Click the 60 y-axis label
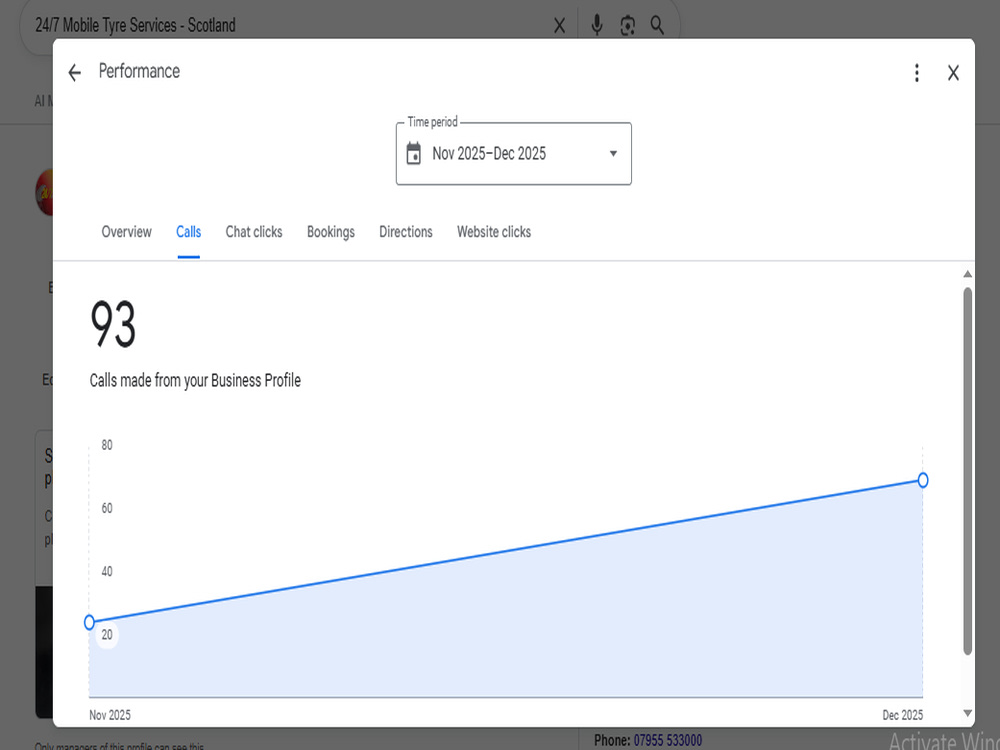This screenshot has width=1000, height=750. click(107, 508)
